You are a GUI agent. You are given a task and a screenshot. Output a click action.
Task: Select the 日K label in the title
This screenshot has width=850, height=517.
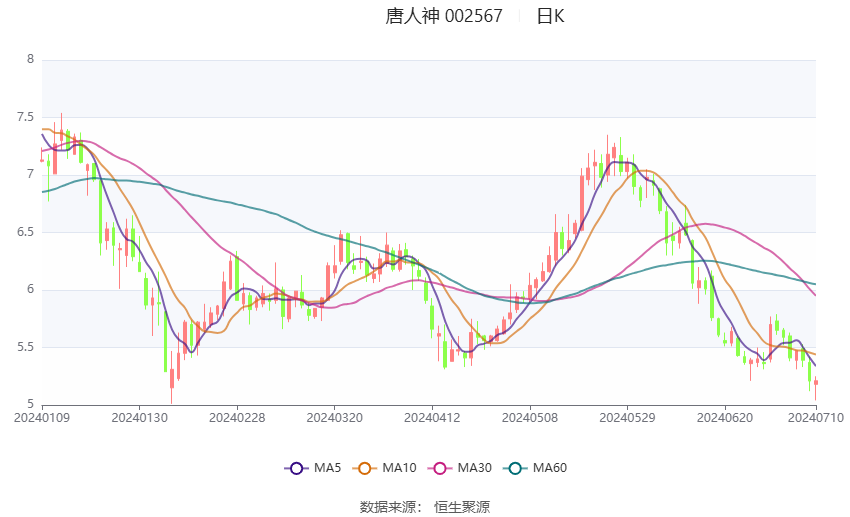(x=550, y=16)
